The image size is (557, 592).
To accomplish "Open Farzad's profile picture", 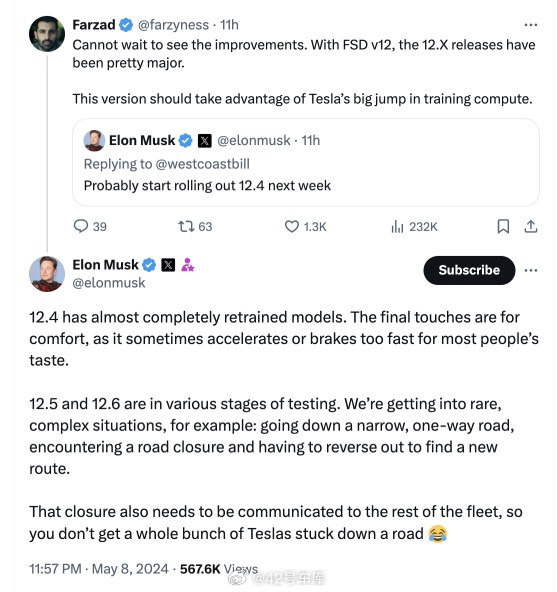I will (47, 34).
